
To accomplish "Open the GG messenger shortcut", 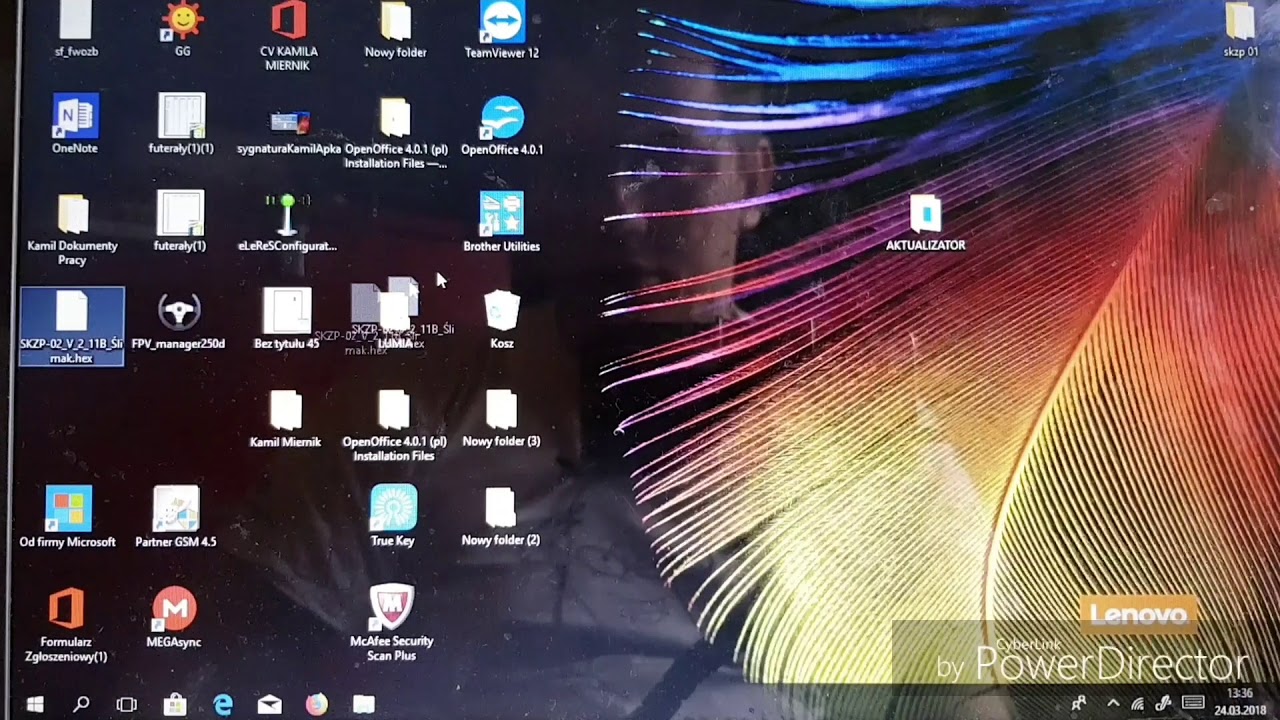I will point(182,28).
